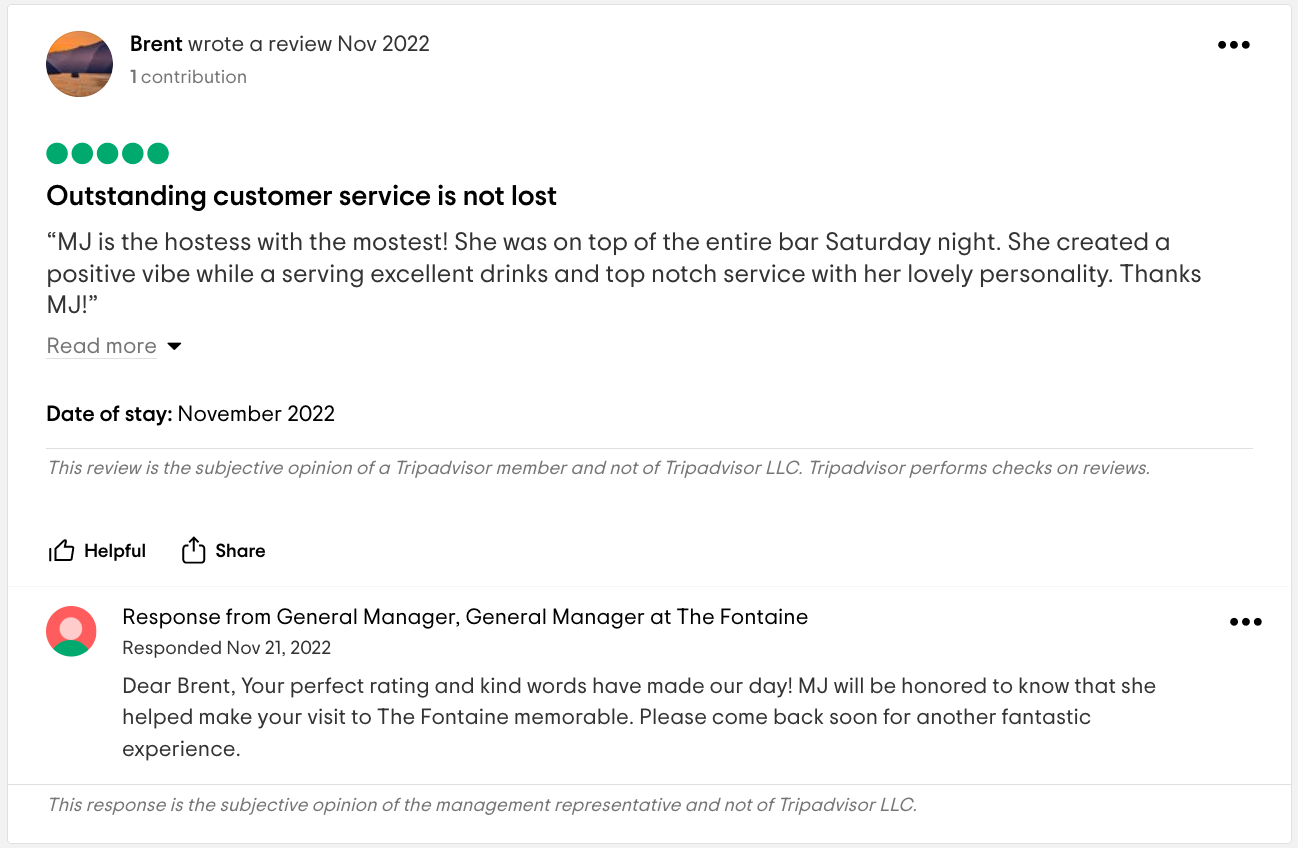Click the five green rating bubbles

pos(106,153)
